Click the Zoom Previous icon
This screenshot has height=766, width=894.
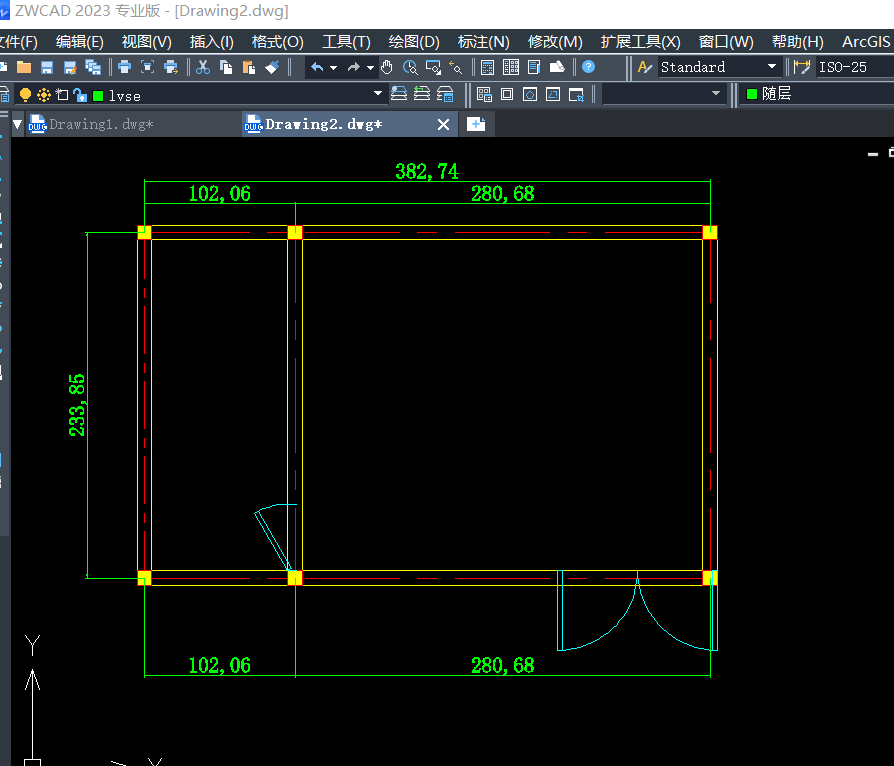pos(456,67)
